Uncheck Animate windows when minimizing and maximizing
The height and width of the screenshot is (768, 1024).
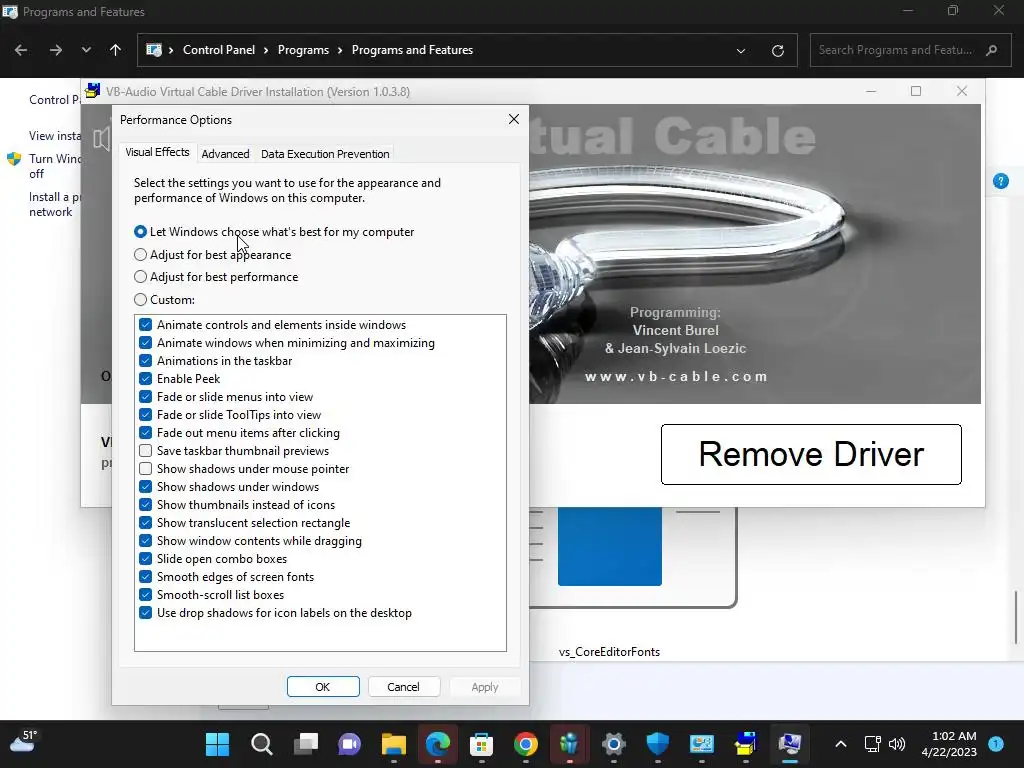click(x=146, y=343)
